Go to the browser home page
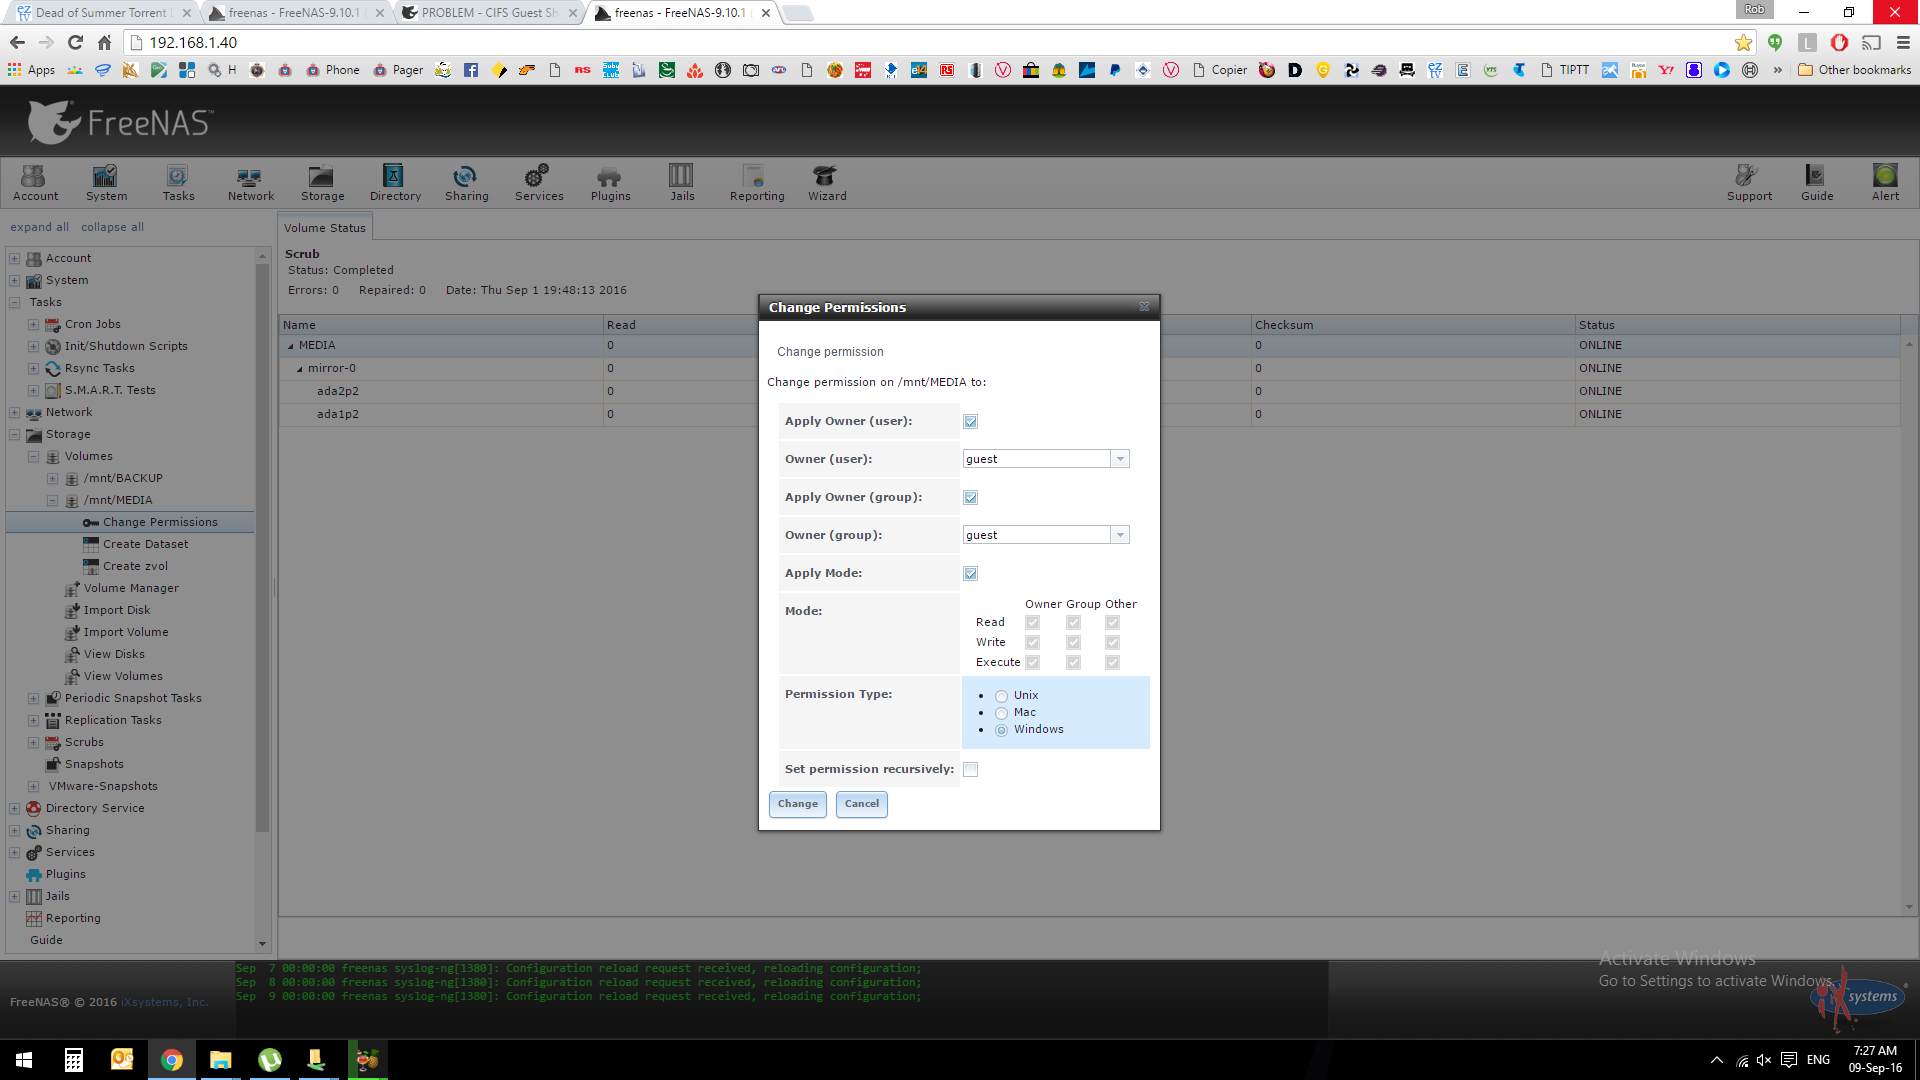The height and width of the screenshot is (1080, 1920). tap(104, 42)
